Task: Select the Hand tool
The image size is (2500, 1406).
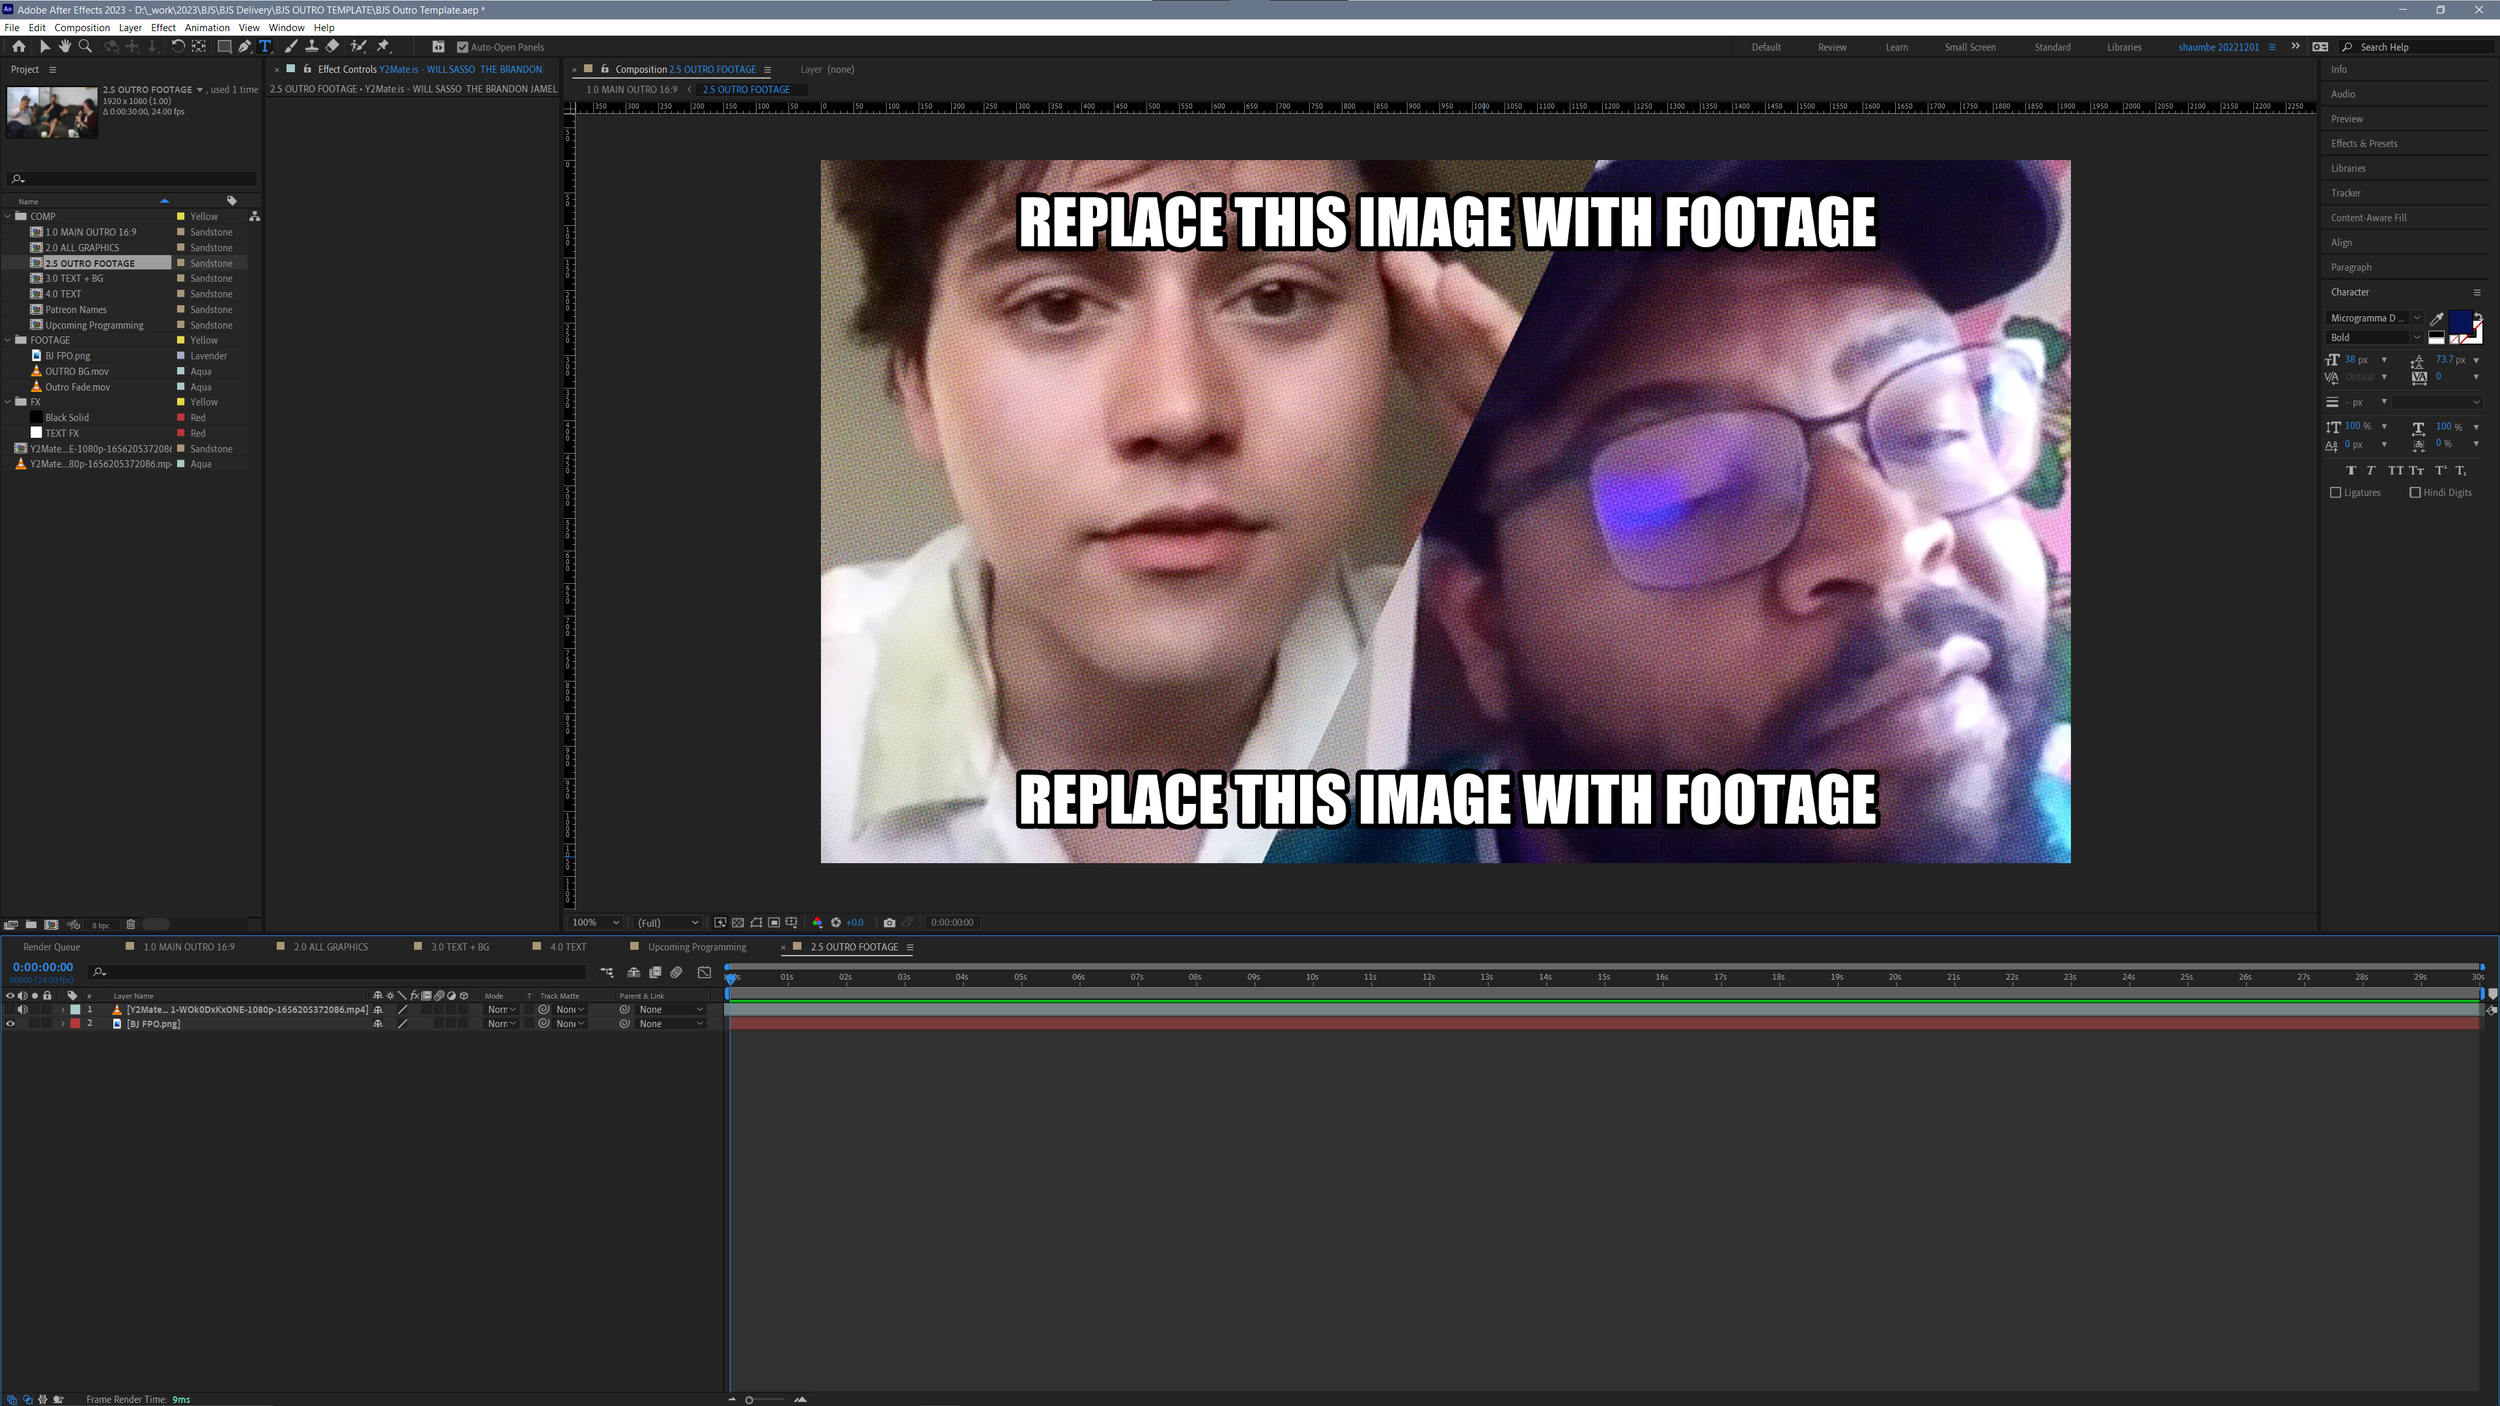Action: (x=65, y=46)
